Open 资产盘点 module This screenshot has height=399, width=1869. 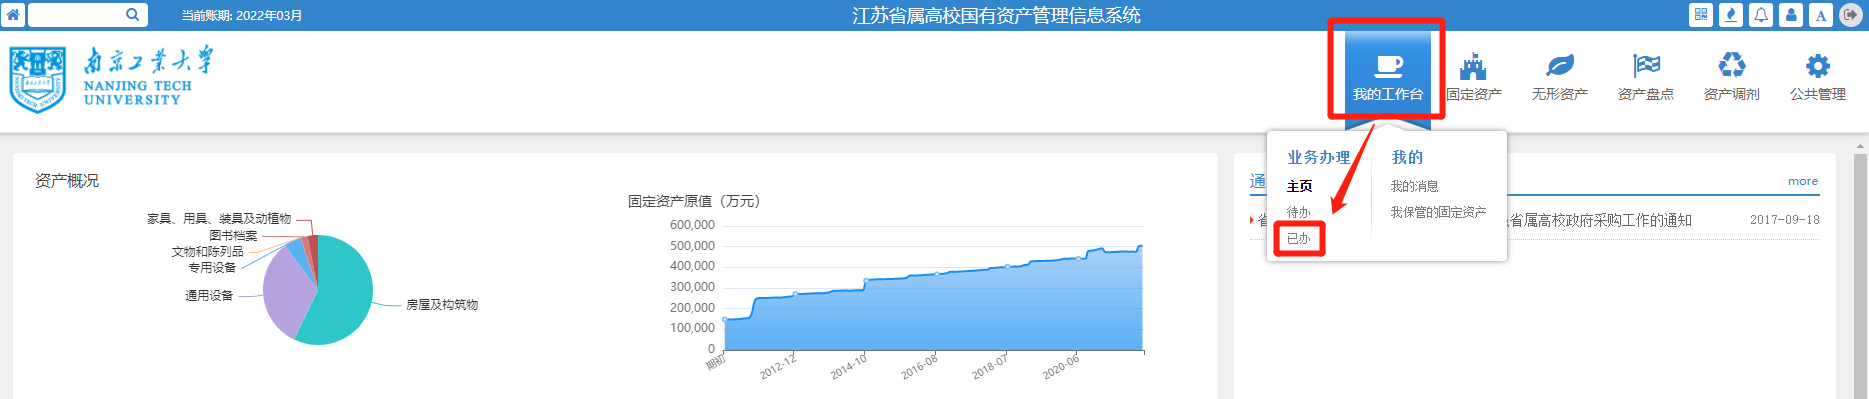(1646, 77)
